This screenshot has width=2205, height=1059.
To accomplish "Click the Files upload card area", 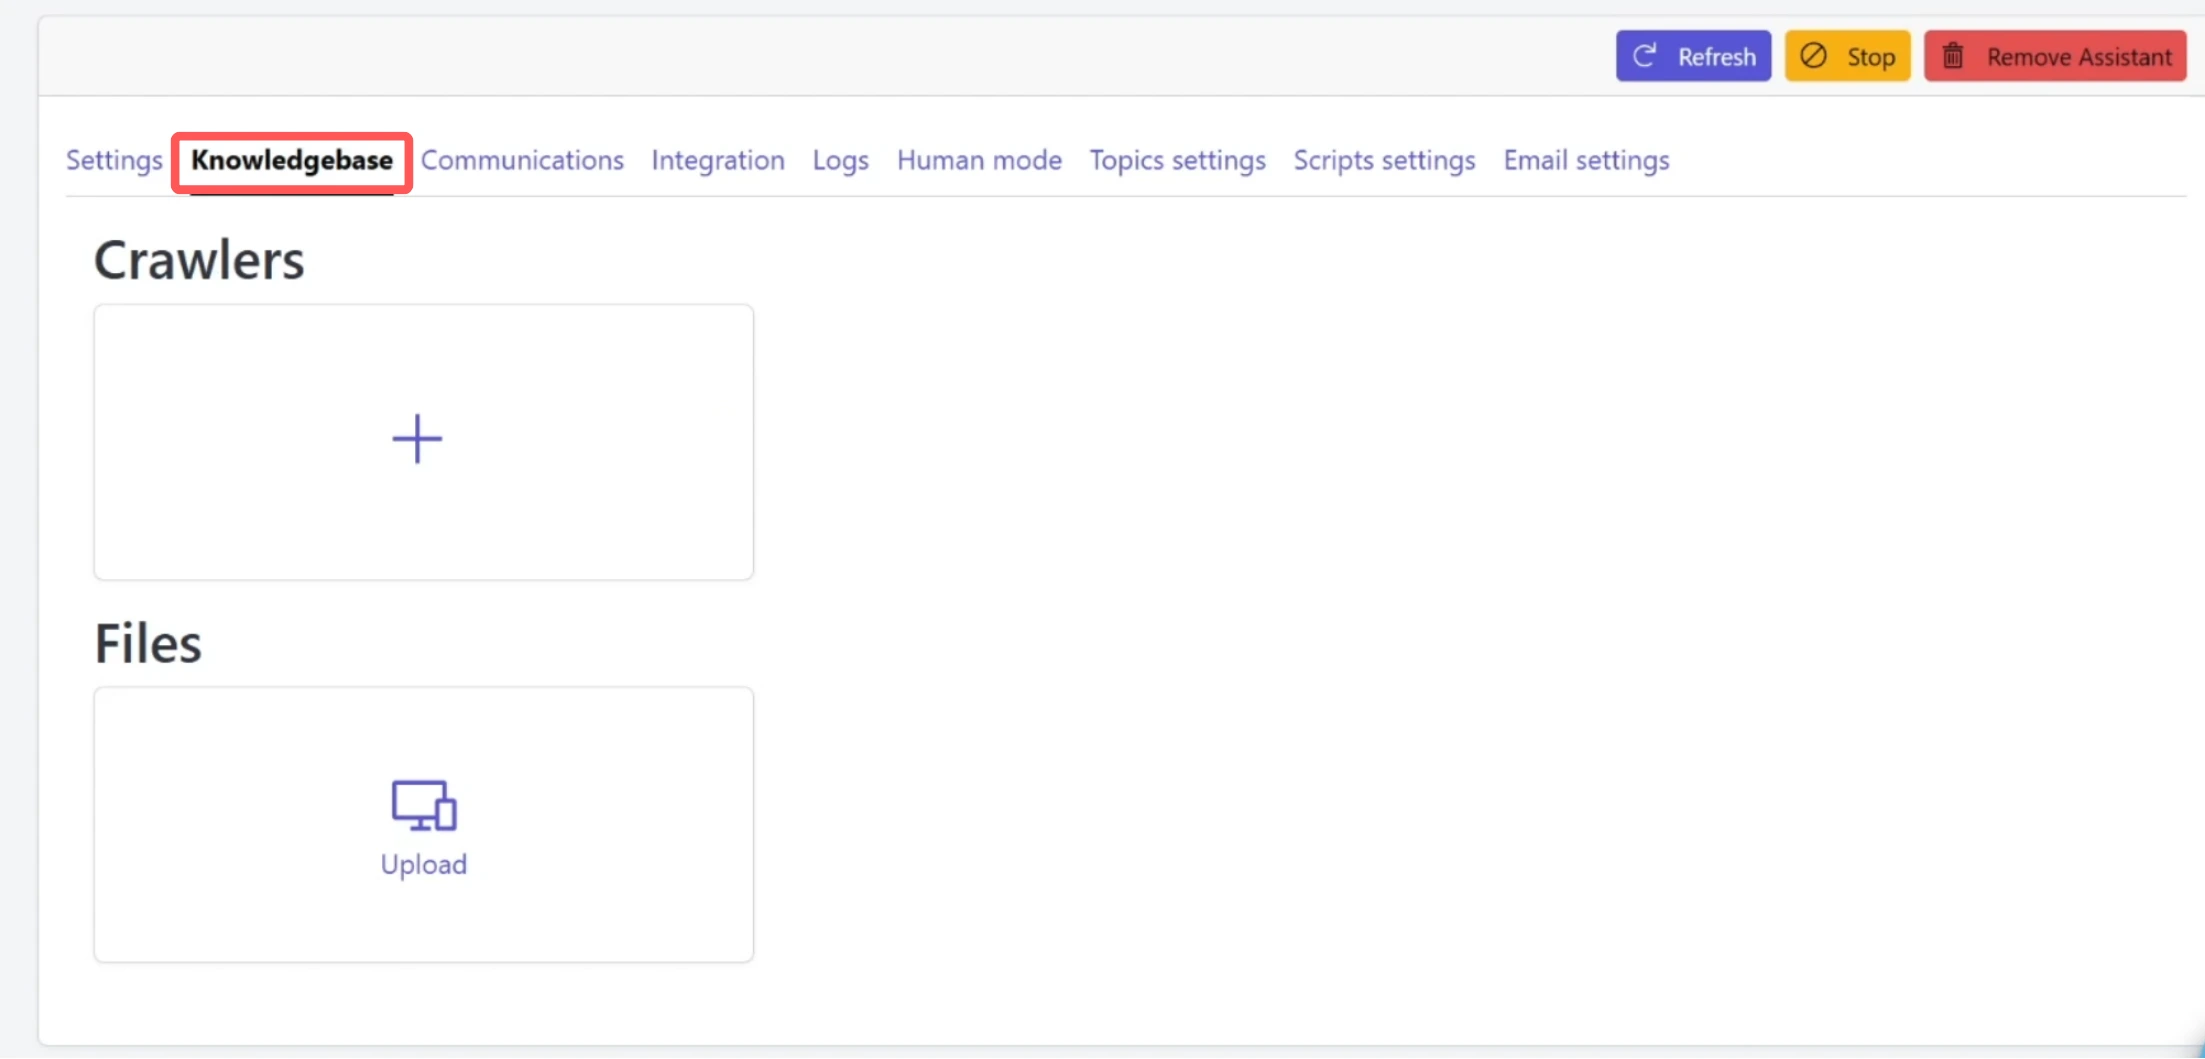I will point(424,824).
